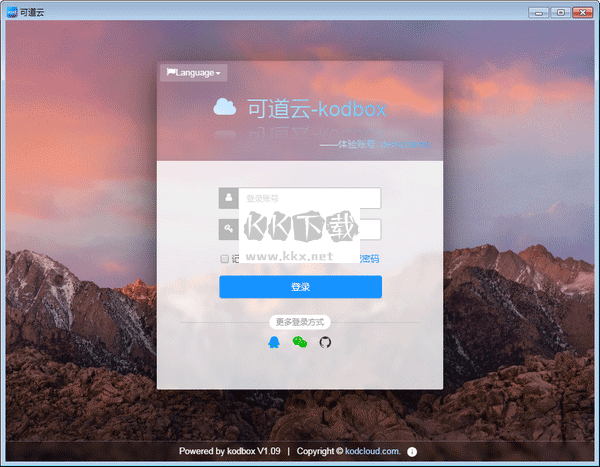
Task: Log in with the QQ penguin icon
Action: 274,342
